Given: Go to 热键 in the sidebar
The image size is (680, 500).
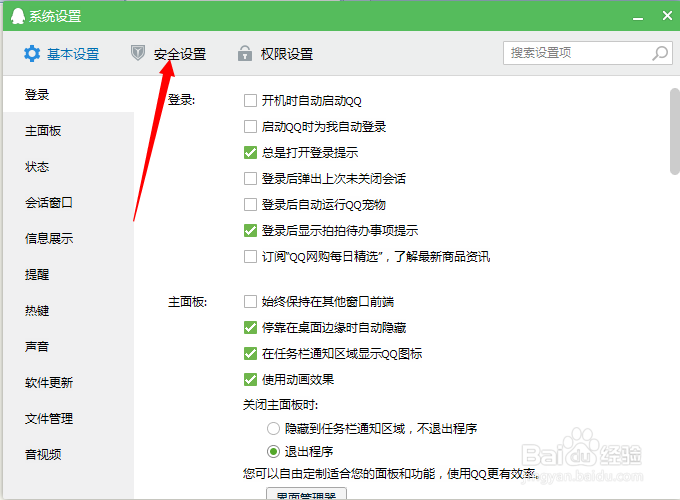Looking at the screenshot, I should 69,310.
